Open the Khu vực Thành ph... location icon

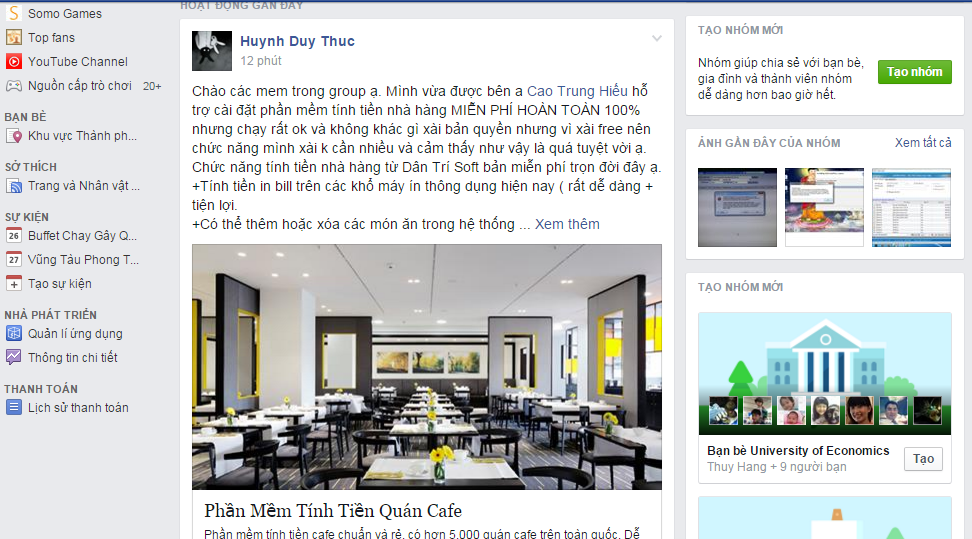click(x=14, y=136)
